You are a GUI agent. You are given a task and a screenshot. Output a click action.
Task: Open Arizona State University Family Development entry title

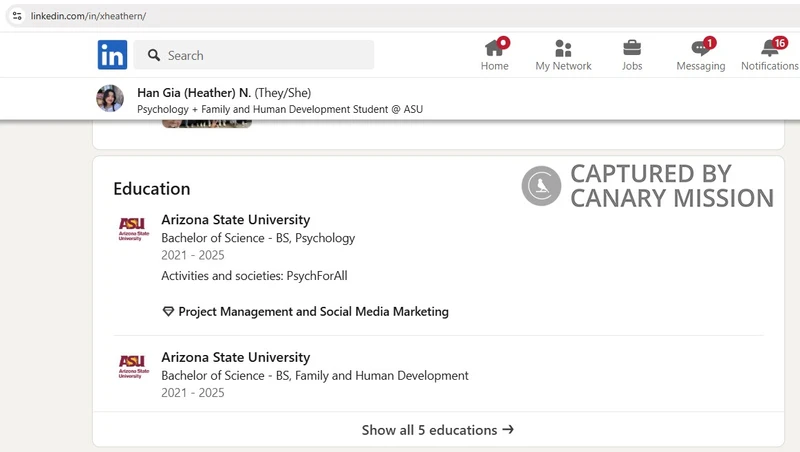(x=236, y=358)
